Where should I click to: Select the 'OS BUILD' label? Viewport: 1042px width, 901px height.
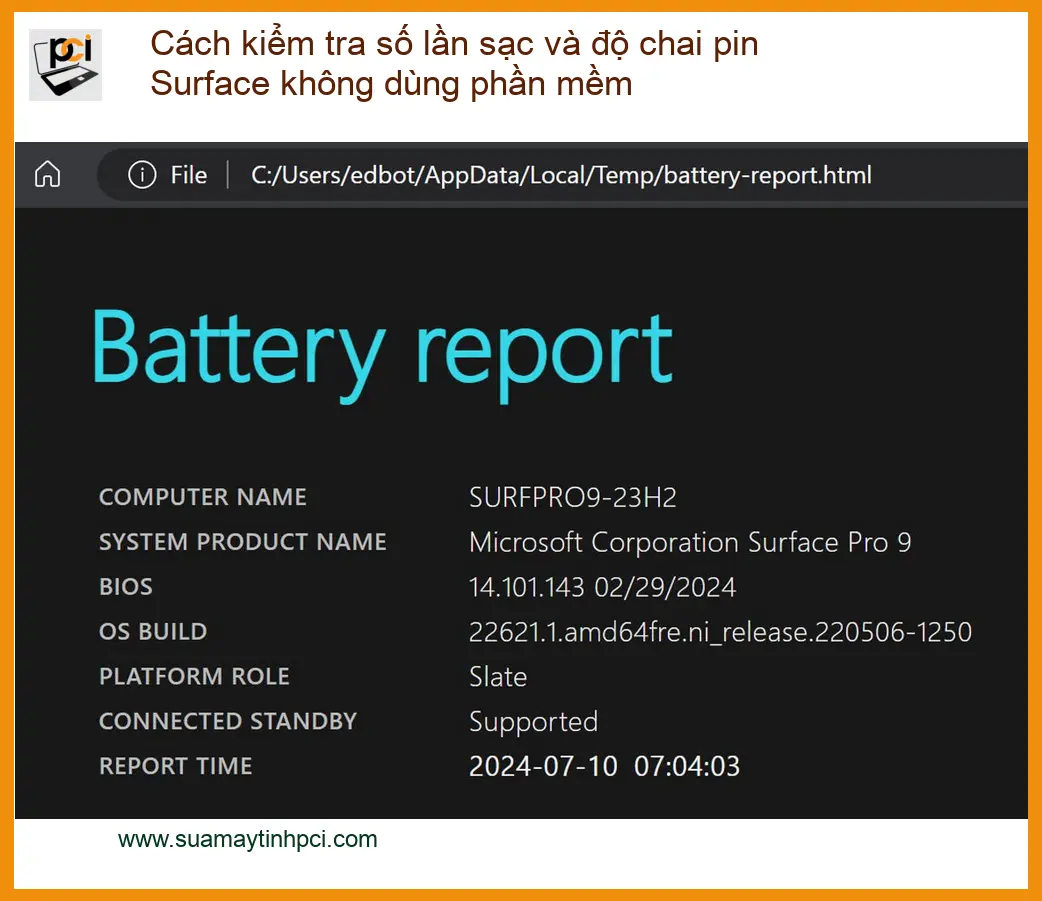[153, 631]
